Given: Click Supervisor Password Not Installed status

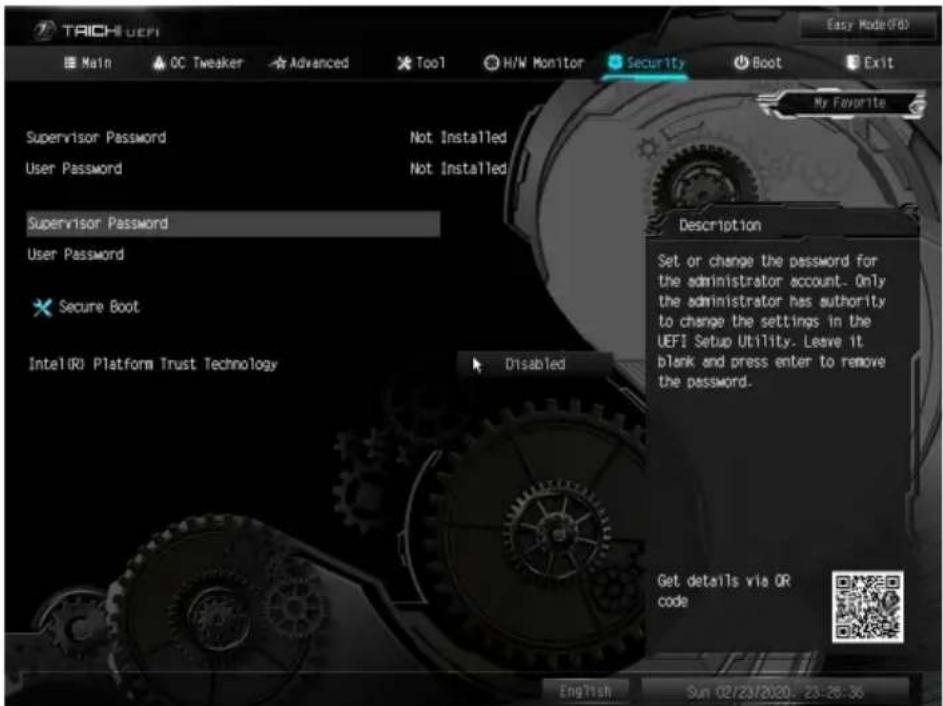Looking at the screenshot, I should click(x=458, y=138).
